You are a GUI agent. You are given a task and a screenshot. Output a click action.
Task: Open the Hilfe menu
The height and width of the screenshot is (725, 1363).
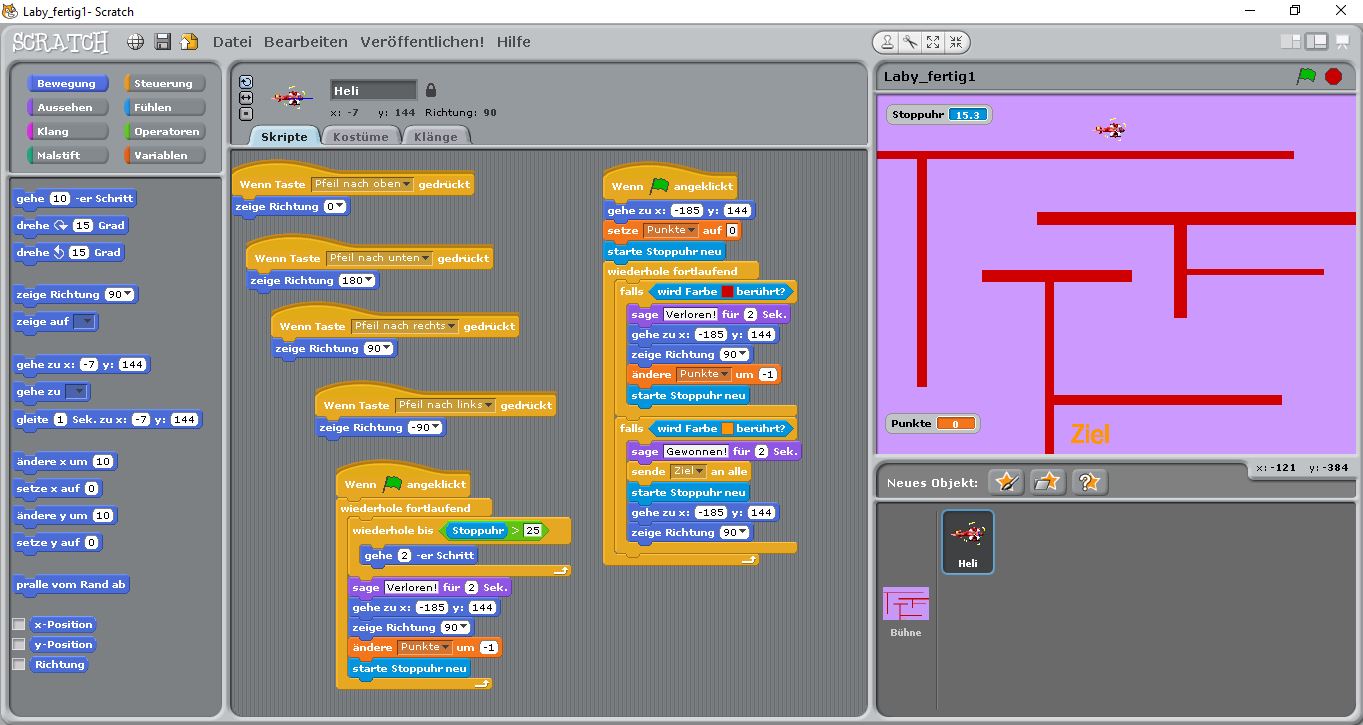pyautogui.click(x=514, y=42)
